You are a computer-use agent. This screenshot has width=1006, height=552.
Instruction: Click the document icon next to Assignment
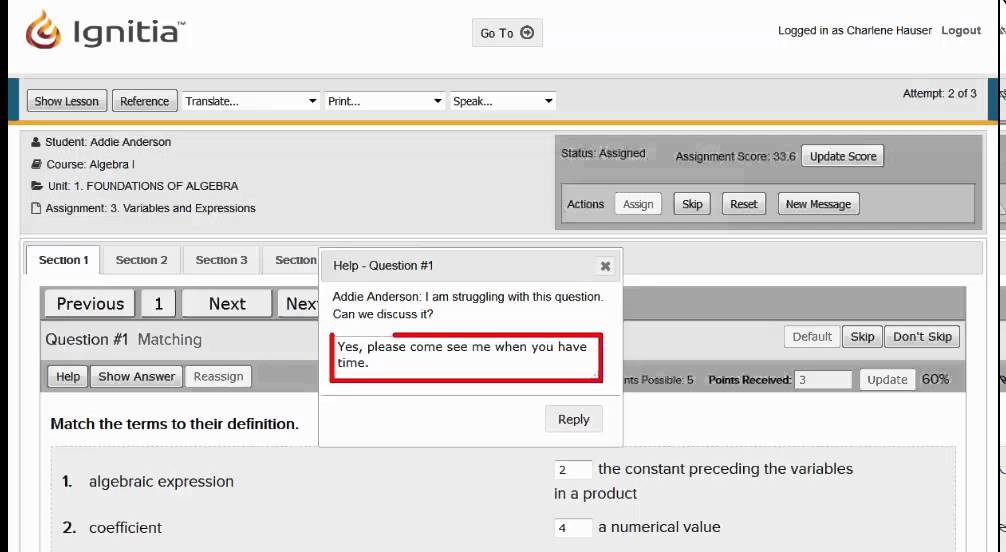coord(36,208)
